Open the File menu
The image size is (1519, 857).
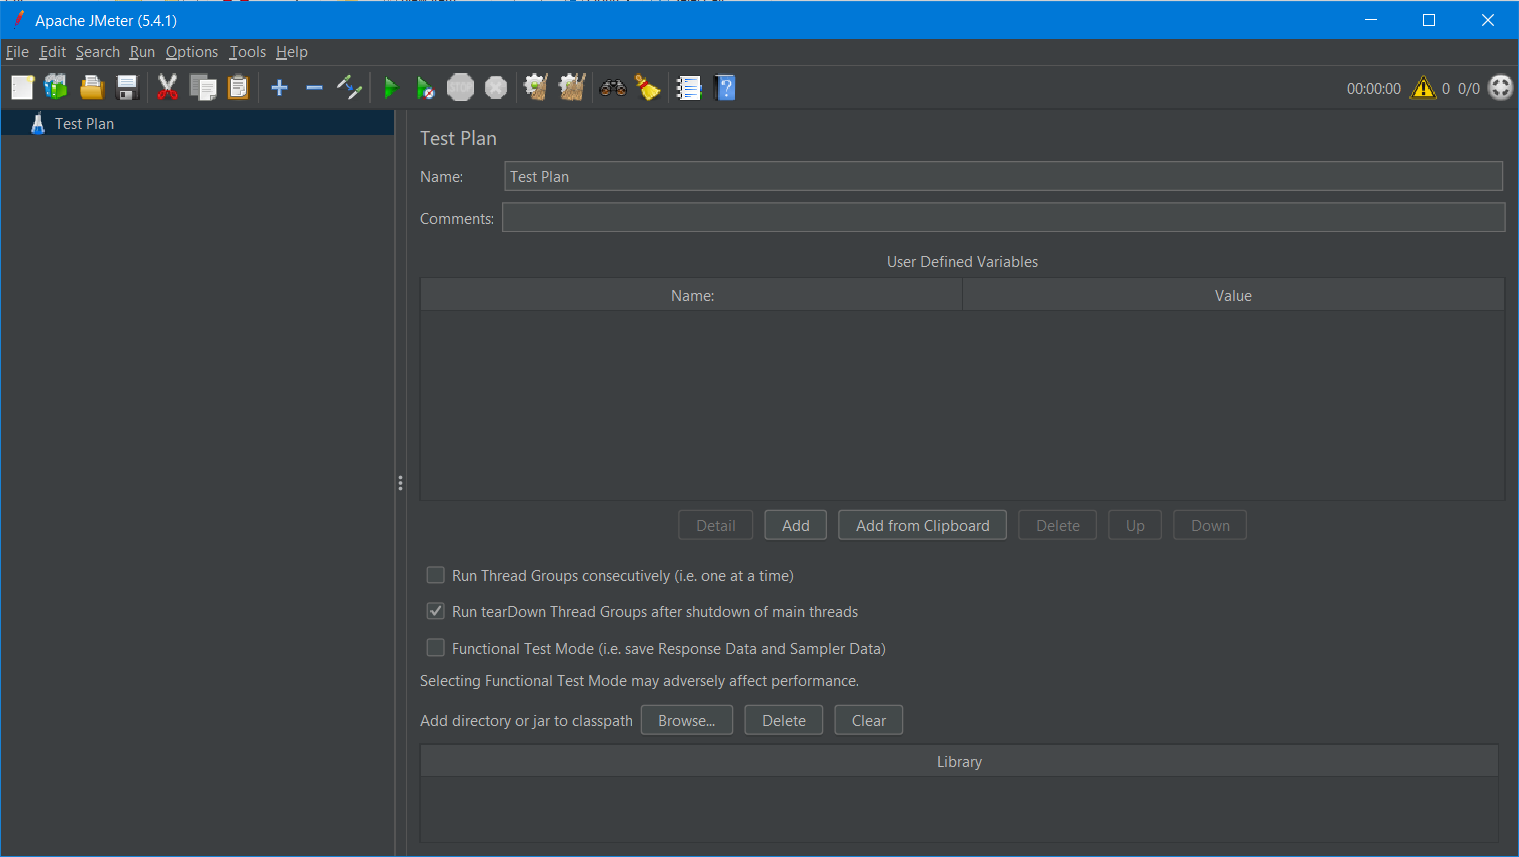tap(17, 52)
